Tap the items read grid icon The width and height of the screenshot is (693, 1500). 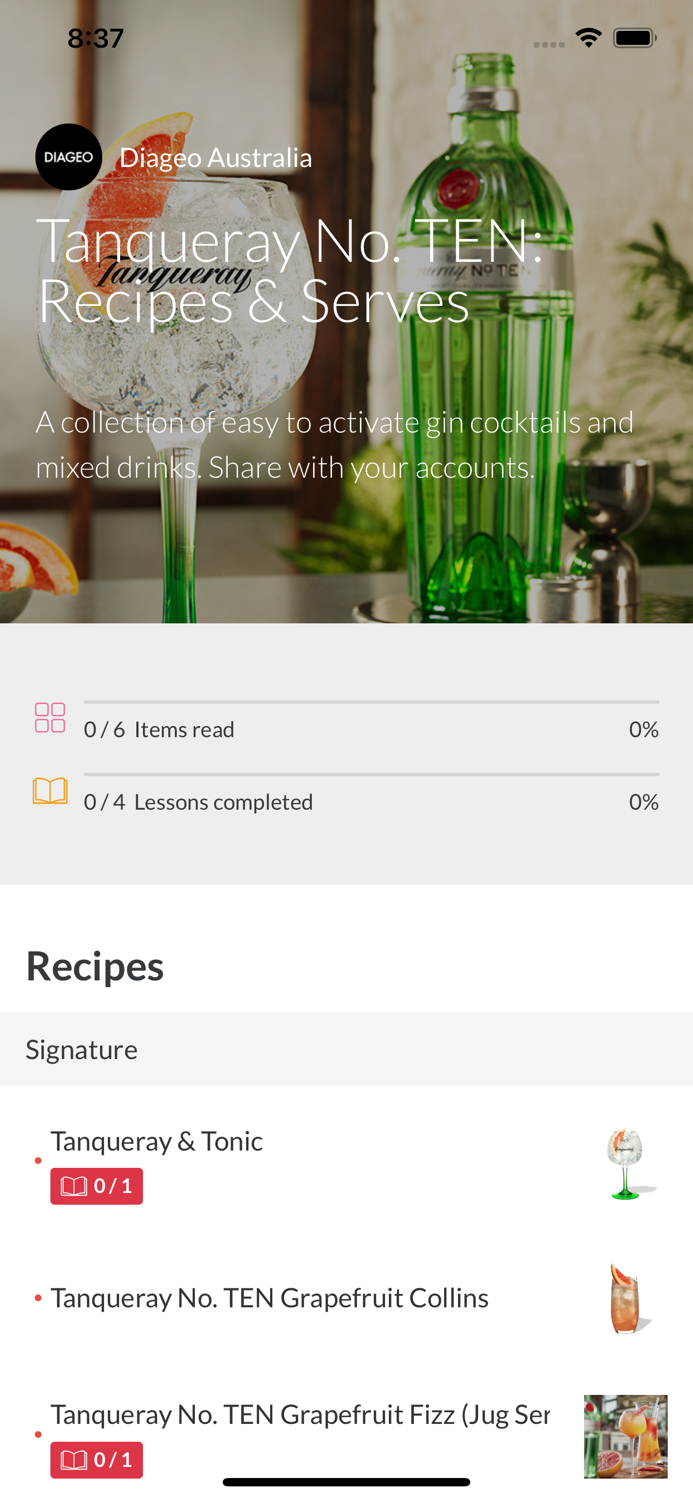[50, 717]
